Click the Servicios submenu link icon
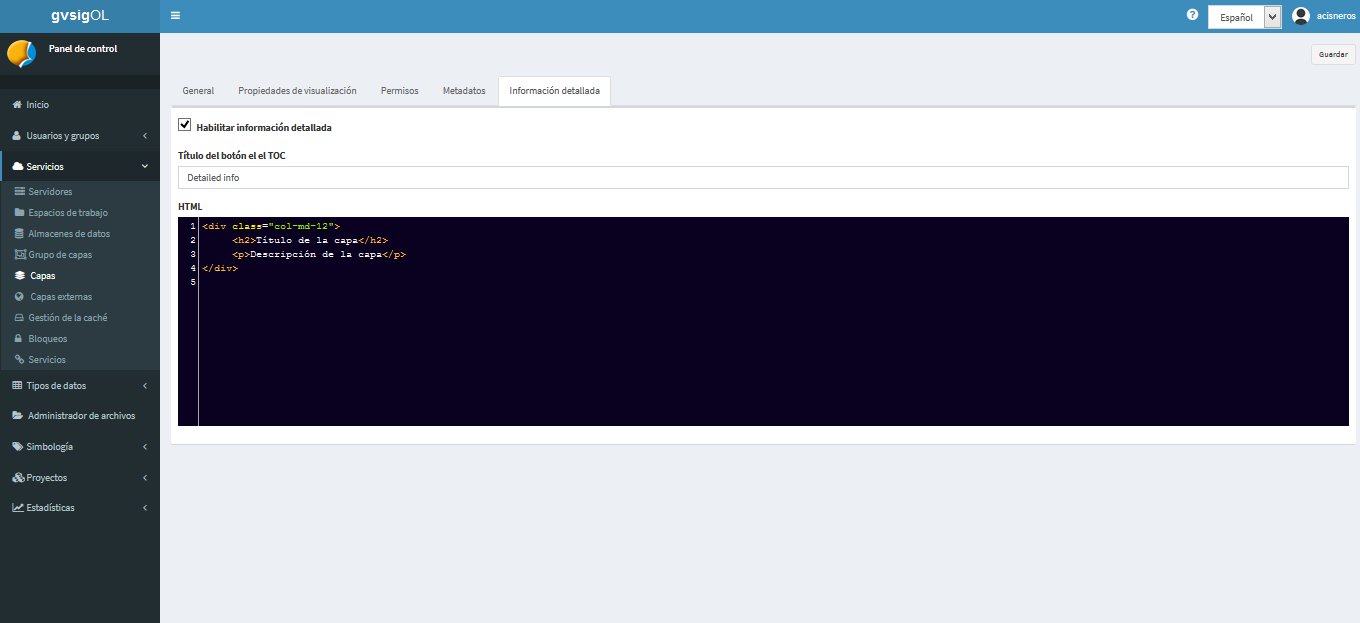Image resolution: width=1360 pixels, height=623 pixels. click(20, 360)
